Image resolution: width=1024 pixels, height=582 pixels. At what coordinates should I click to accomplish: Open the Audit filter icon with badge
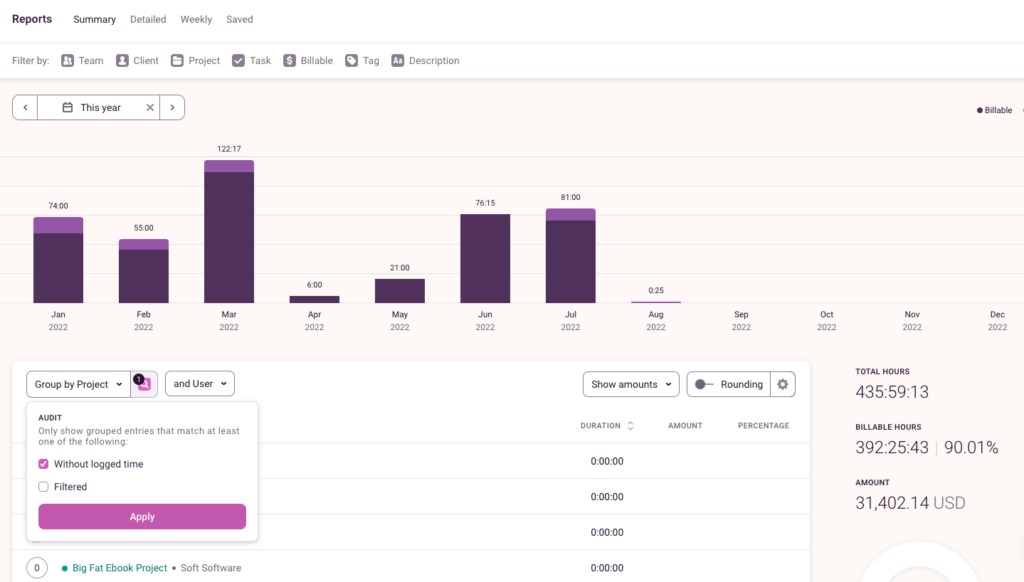point(144,383)
